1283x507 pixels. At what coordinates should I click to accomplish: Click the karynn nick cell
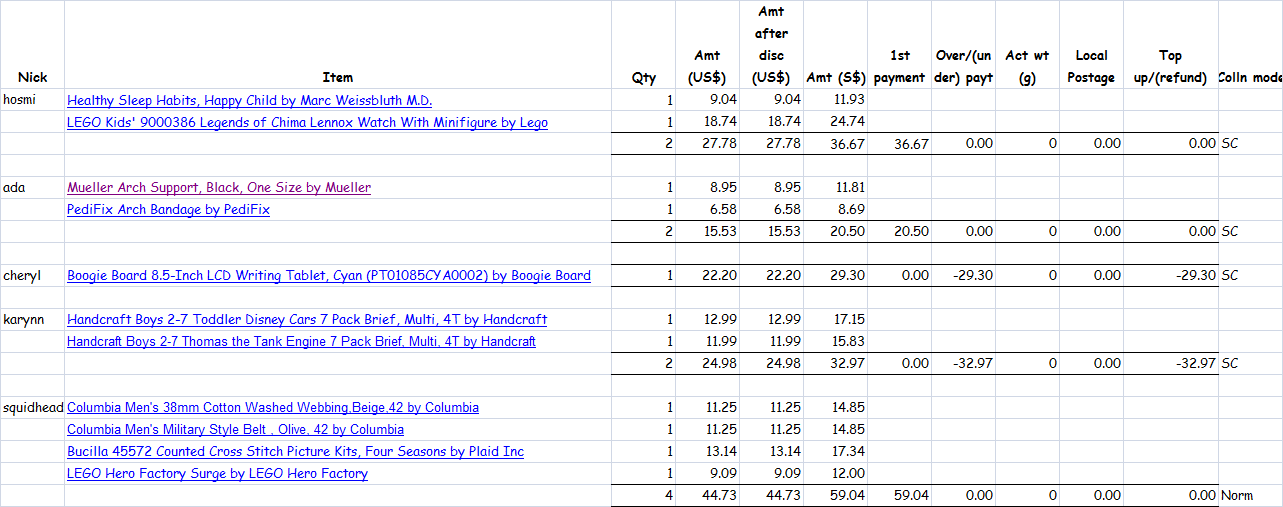[x=32, y=320]
